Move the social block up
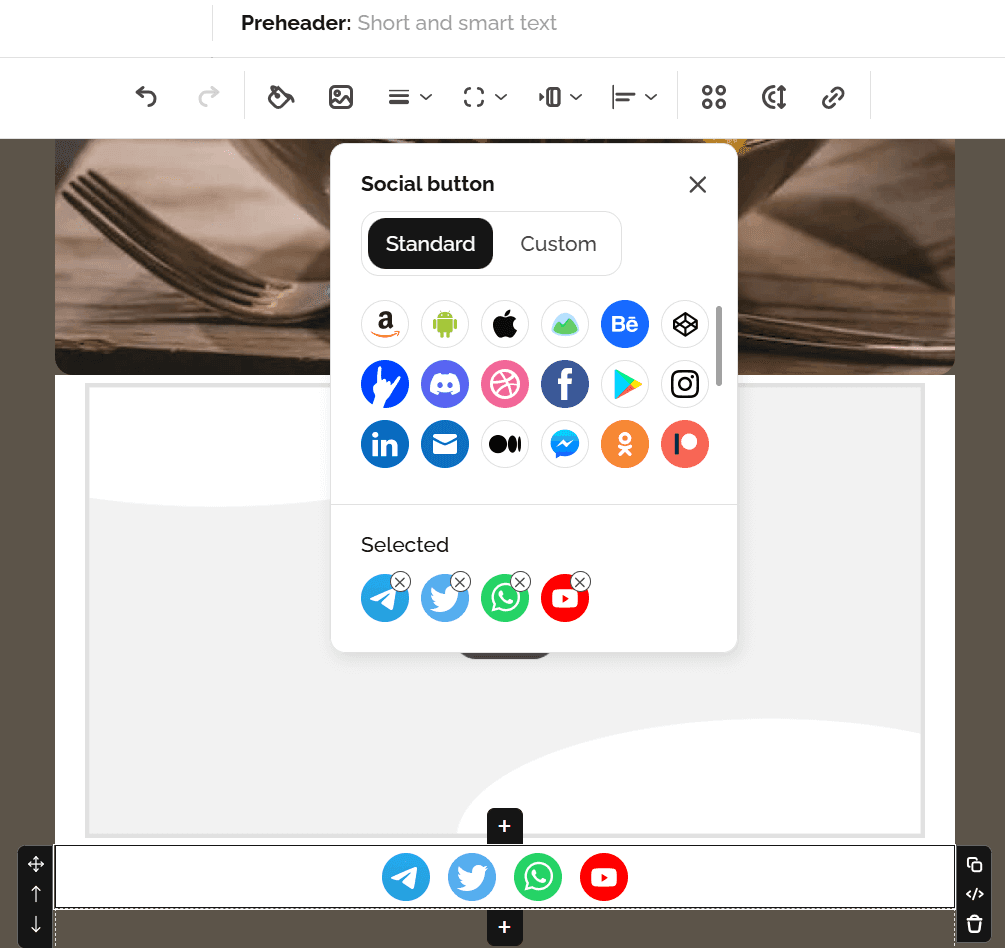Screen dimensions: 1005x948 (x=36, y=894)
